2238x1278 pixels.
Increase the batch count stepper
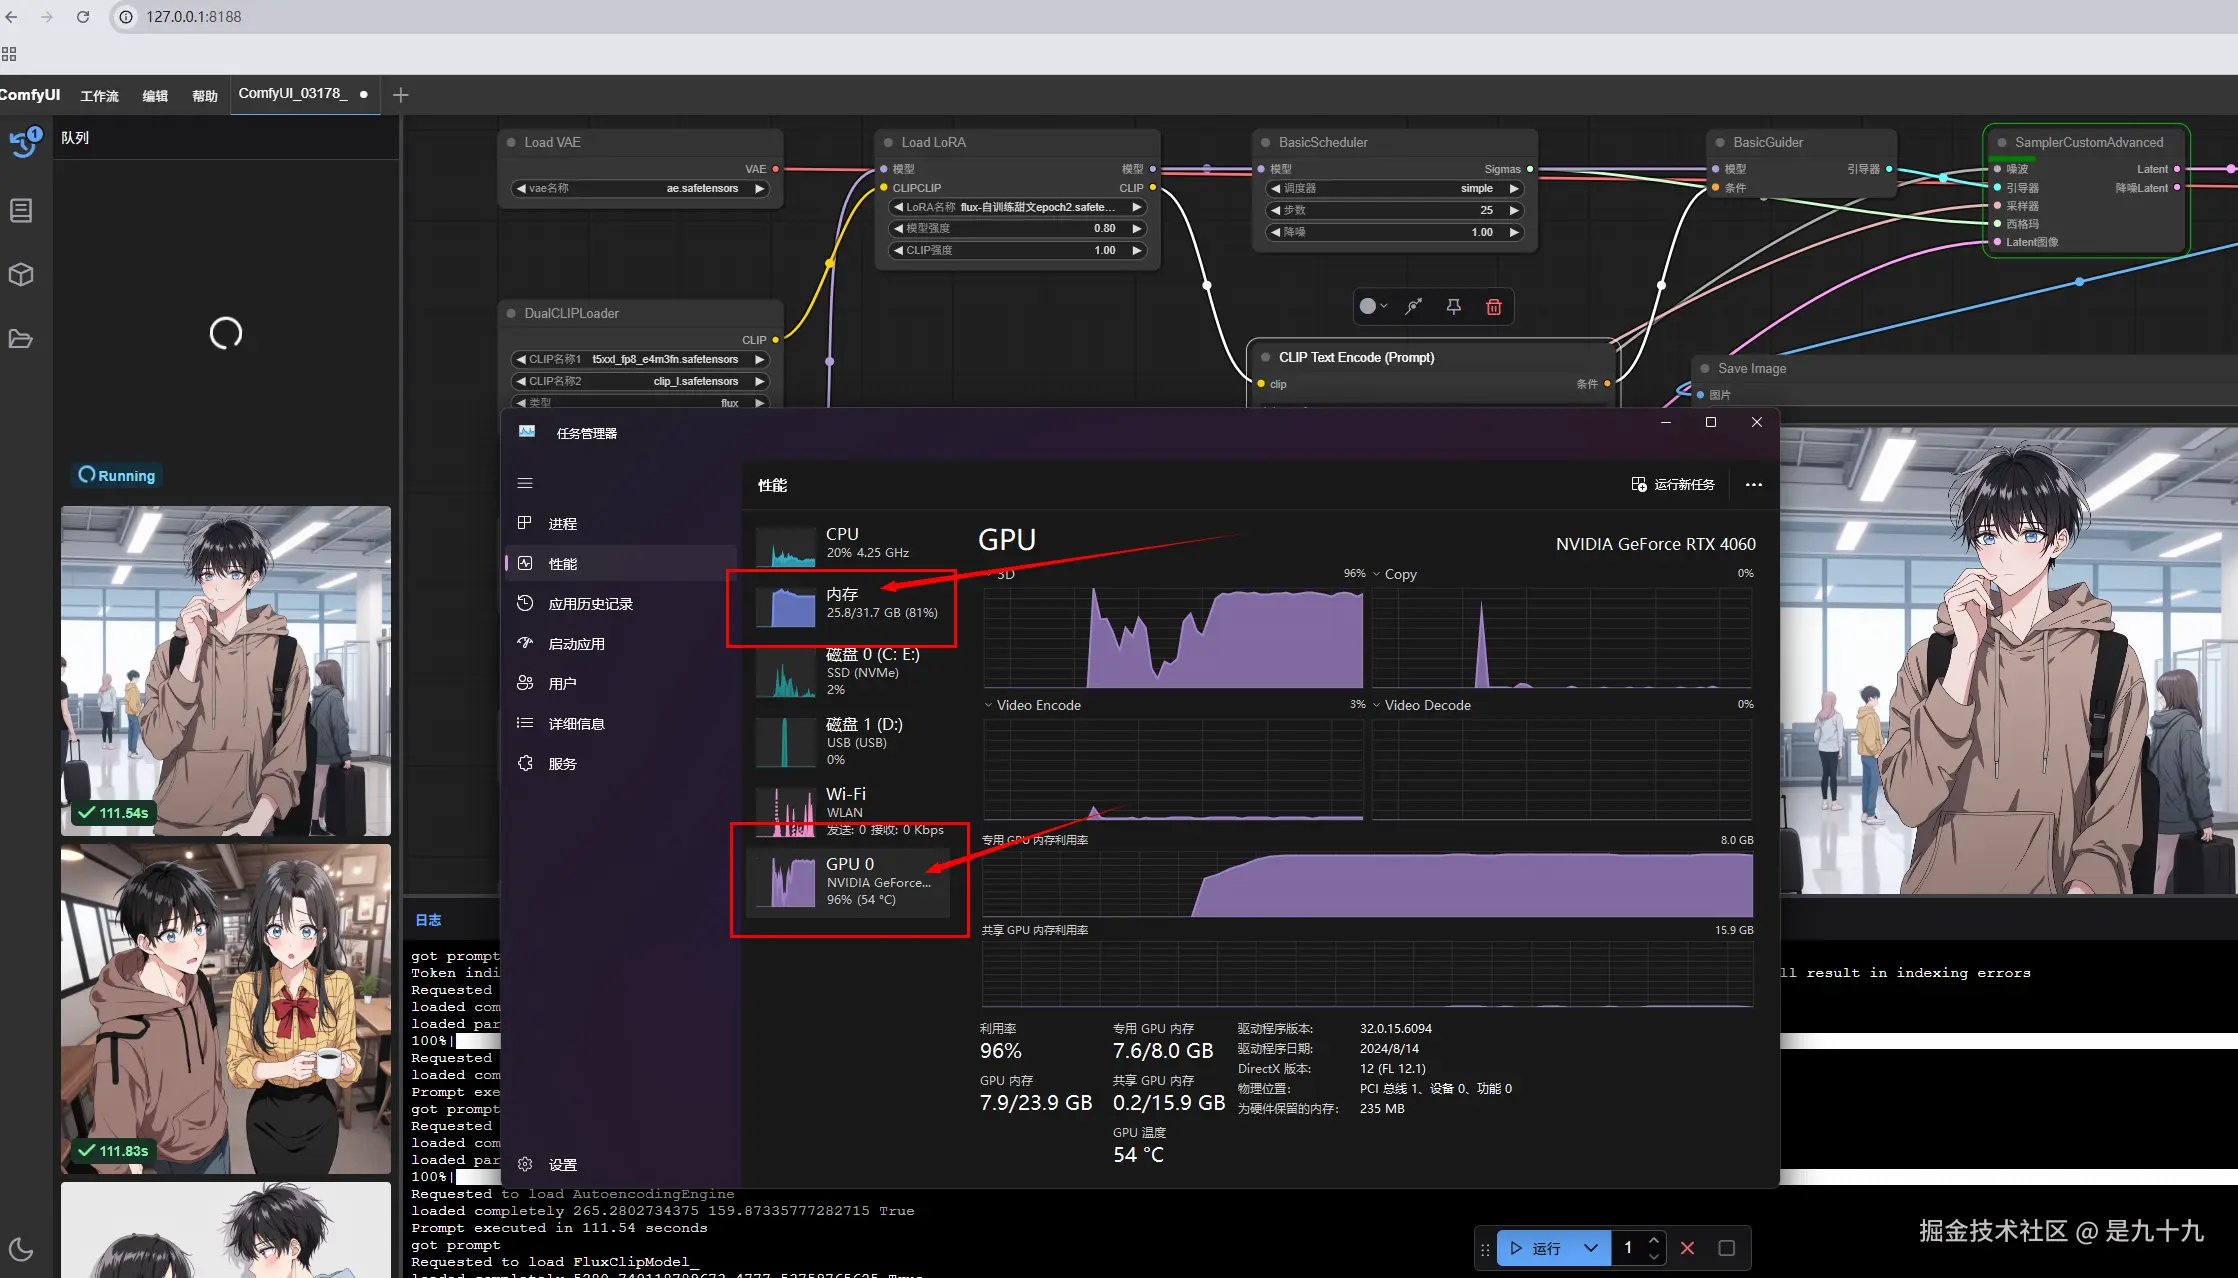(1654, 1241)
